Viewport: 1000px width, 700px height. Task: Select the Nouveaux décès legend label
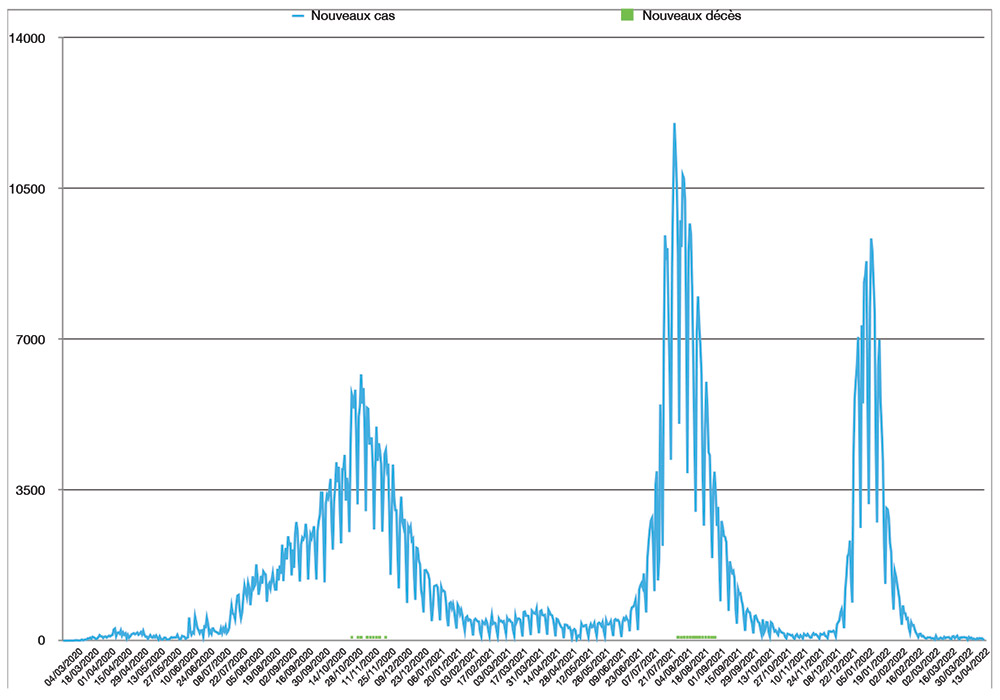[x=691, y=16]
